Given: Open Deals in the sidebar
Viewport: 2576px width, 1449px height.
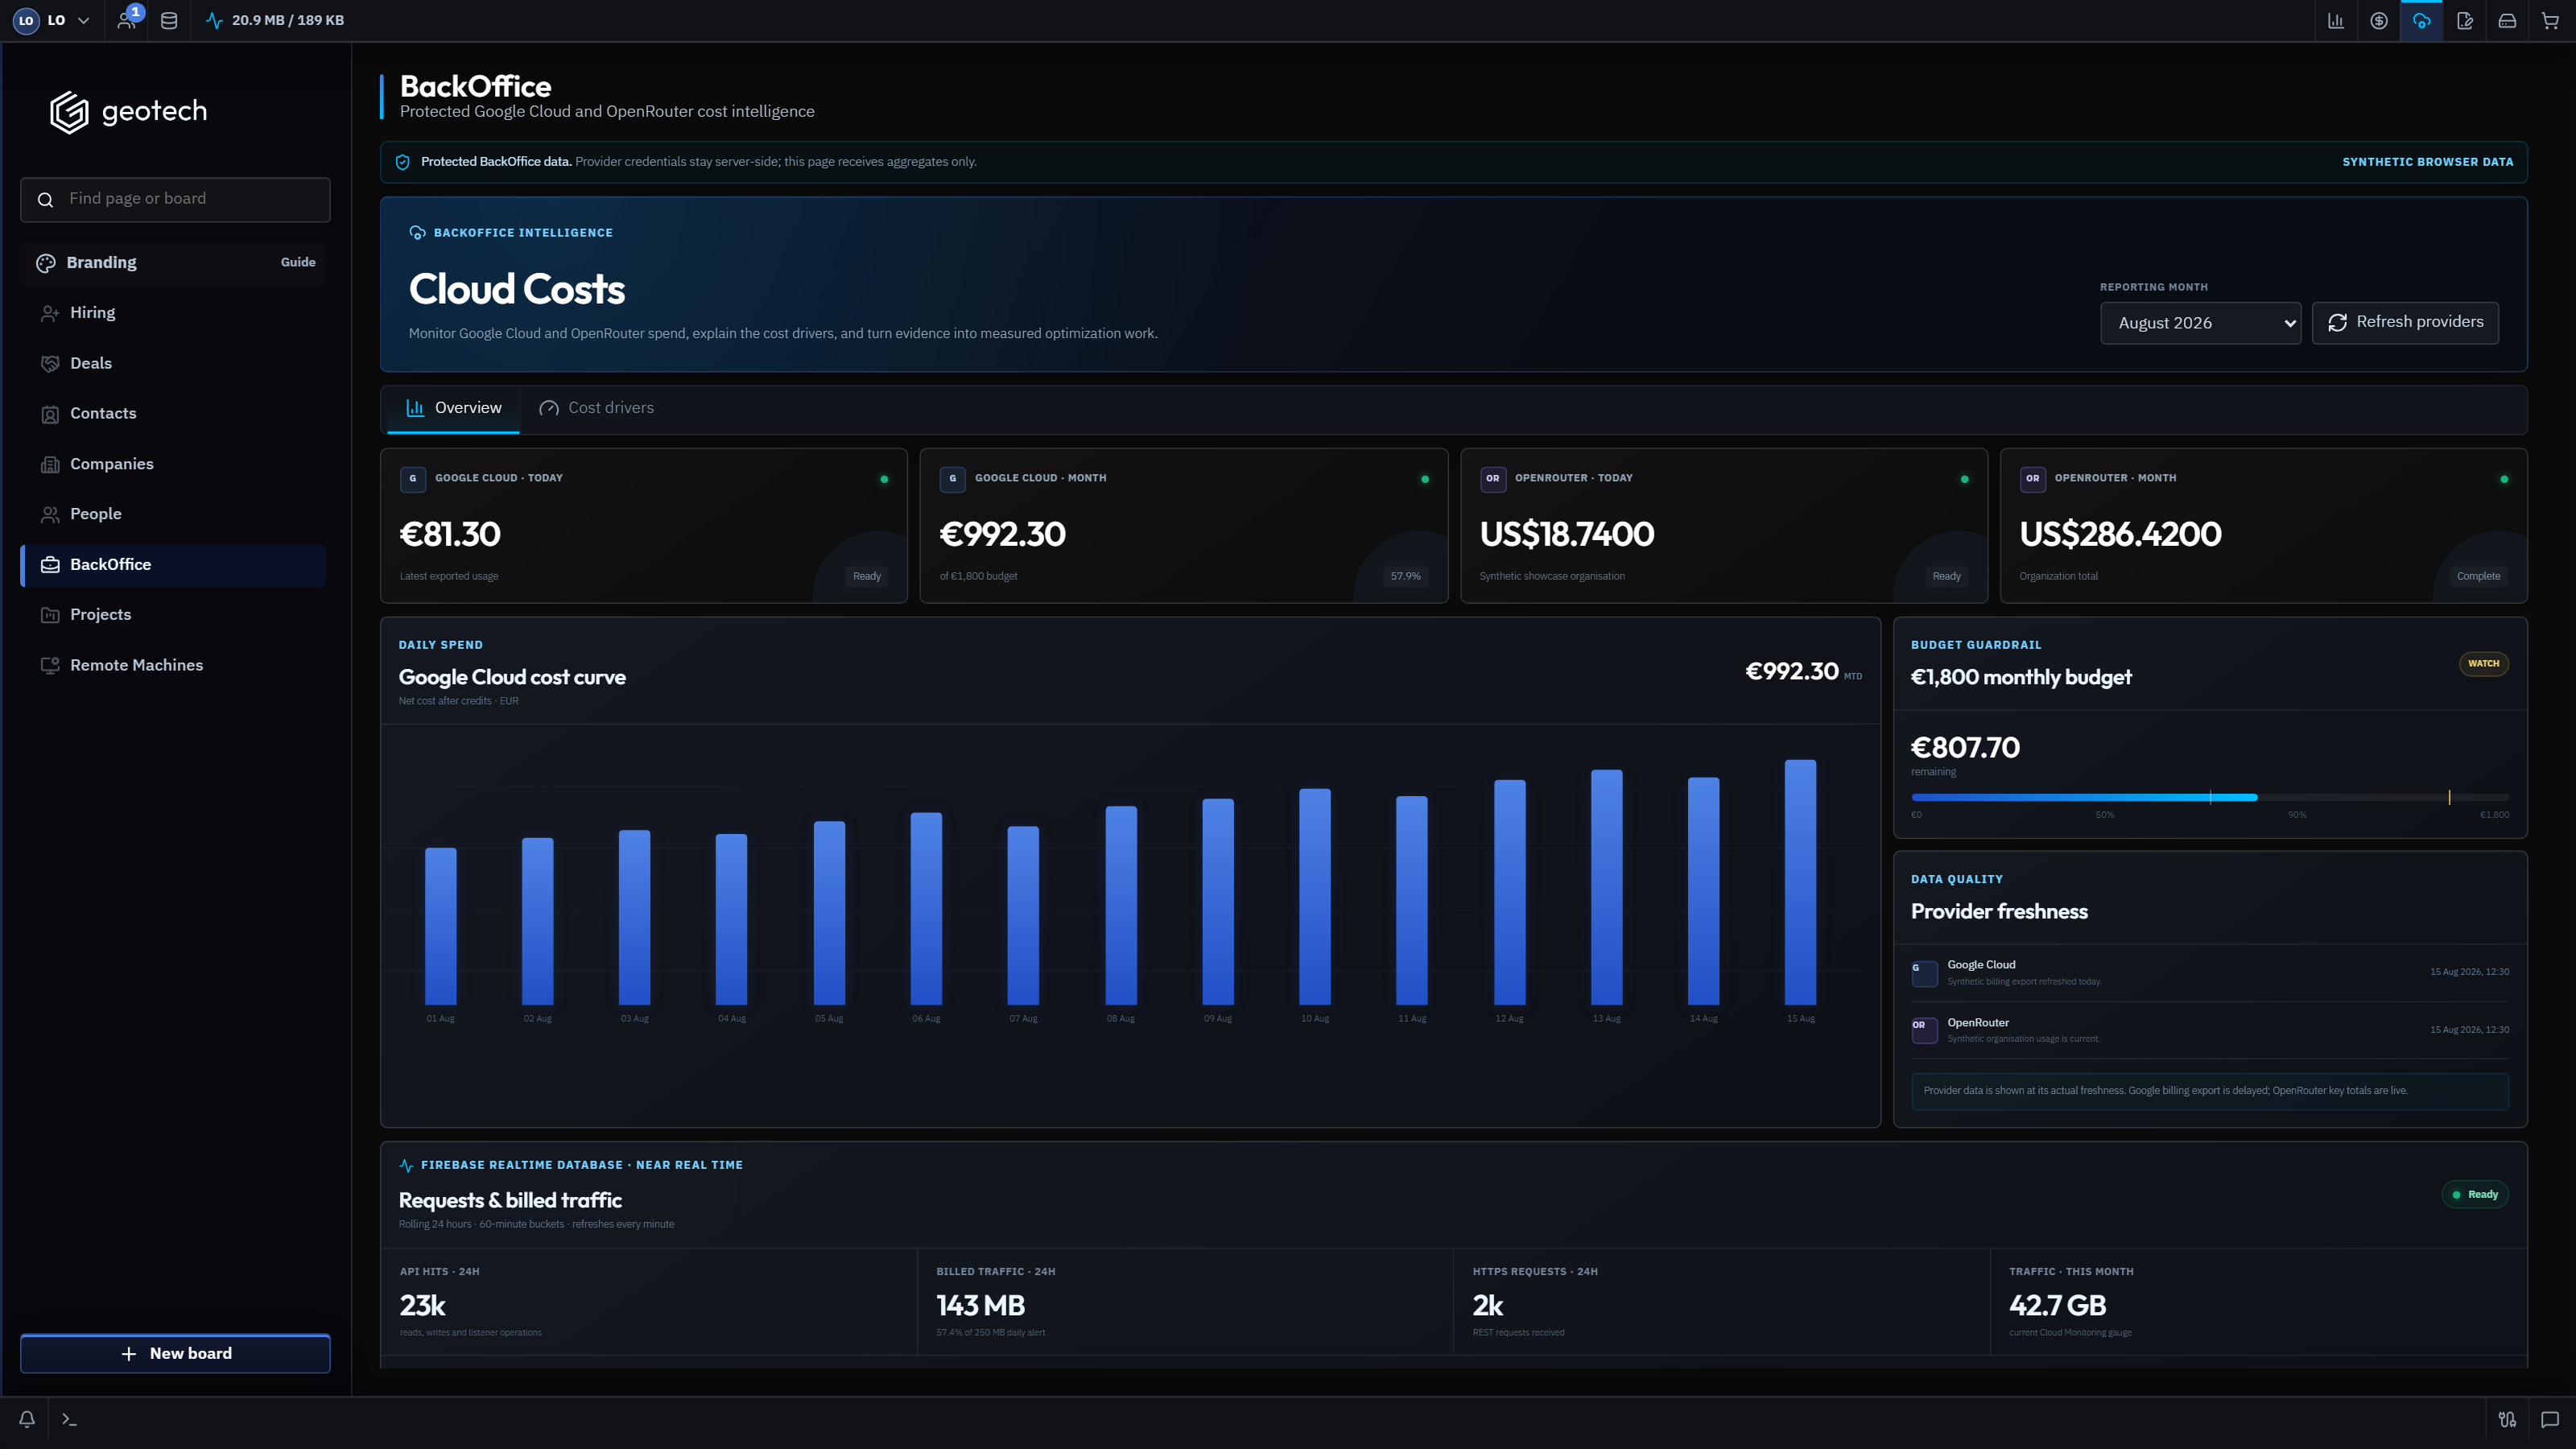Looking at the screenshot, I should [172, 363].
